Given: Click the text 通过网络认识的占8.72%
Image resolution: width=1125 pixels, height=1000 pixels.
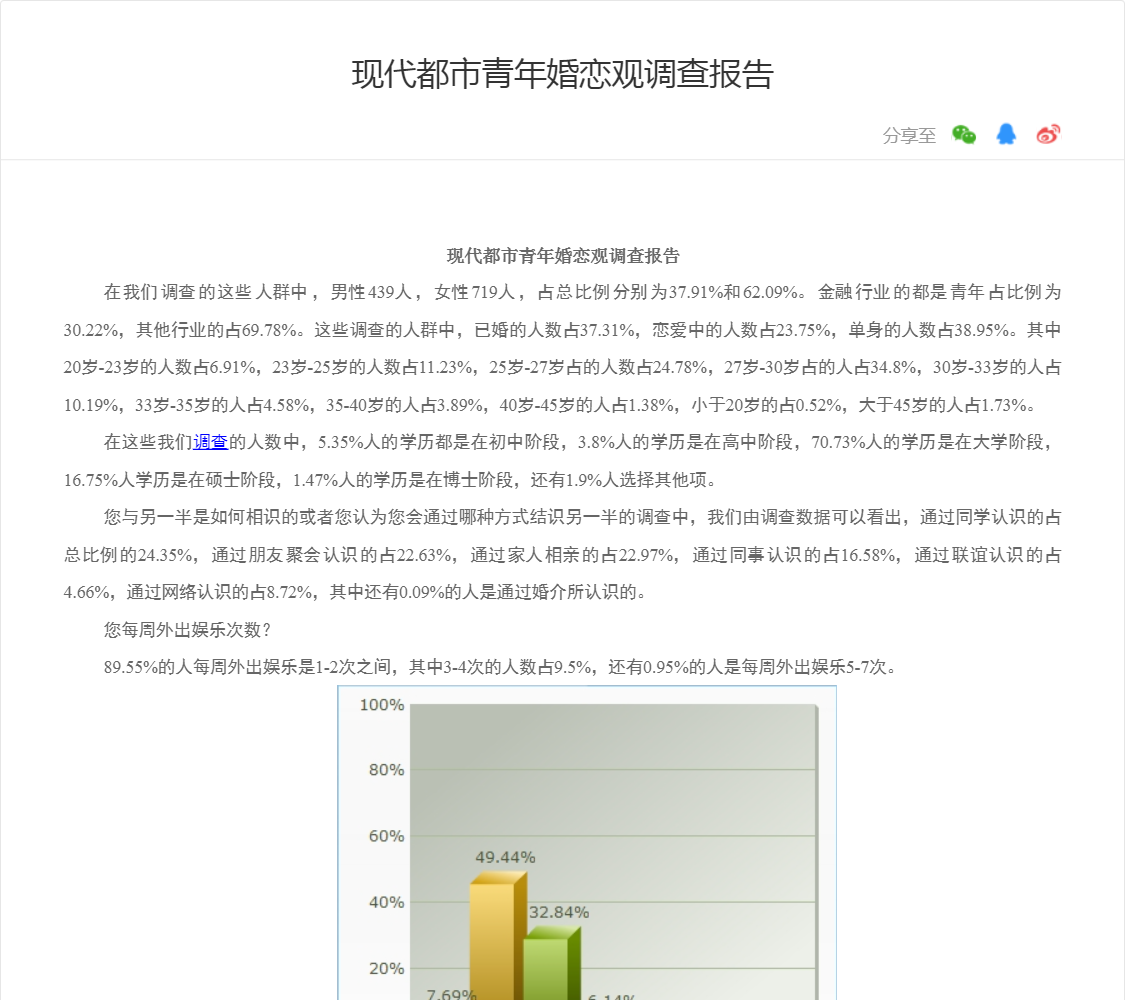Looking at the screenshot, I should pos(220,592).
